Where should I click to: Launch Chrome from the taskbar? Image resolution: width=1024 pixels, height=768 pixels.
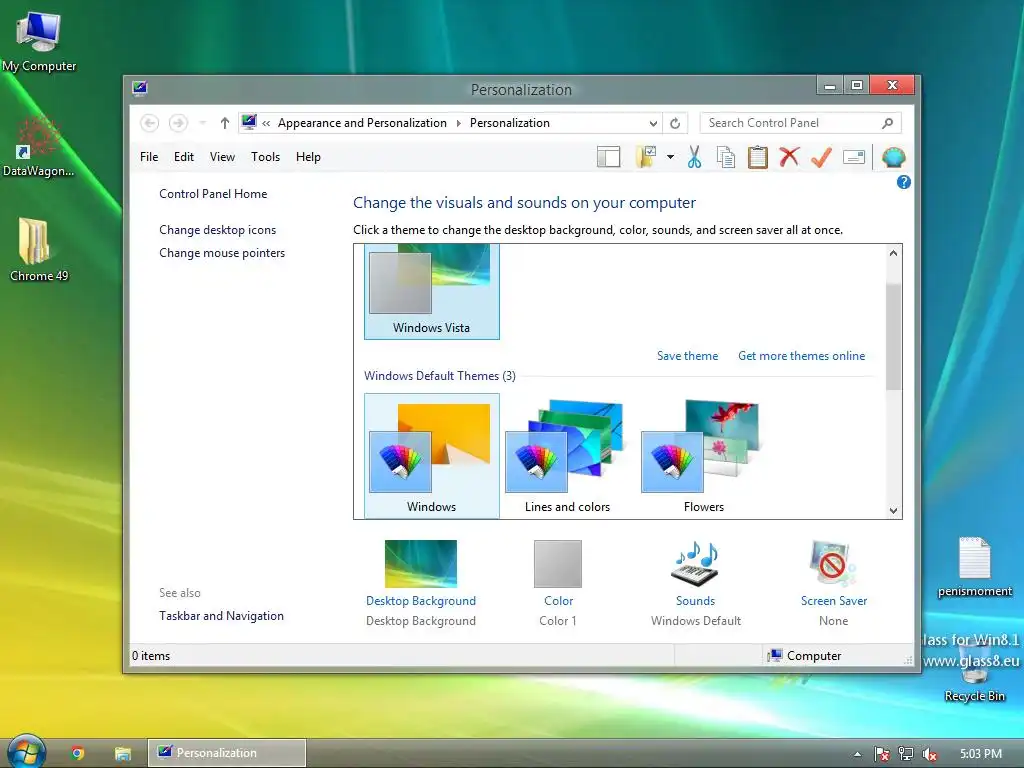tap(77, 753)
